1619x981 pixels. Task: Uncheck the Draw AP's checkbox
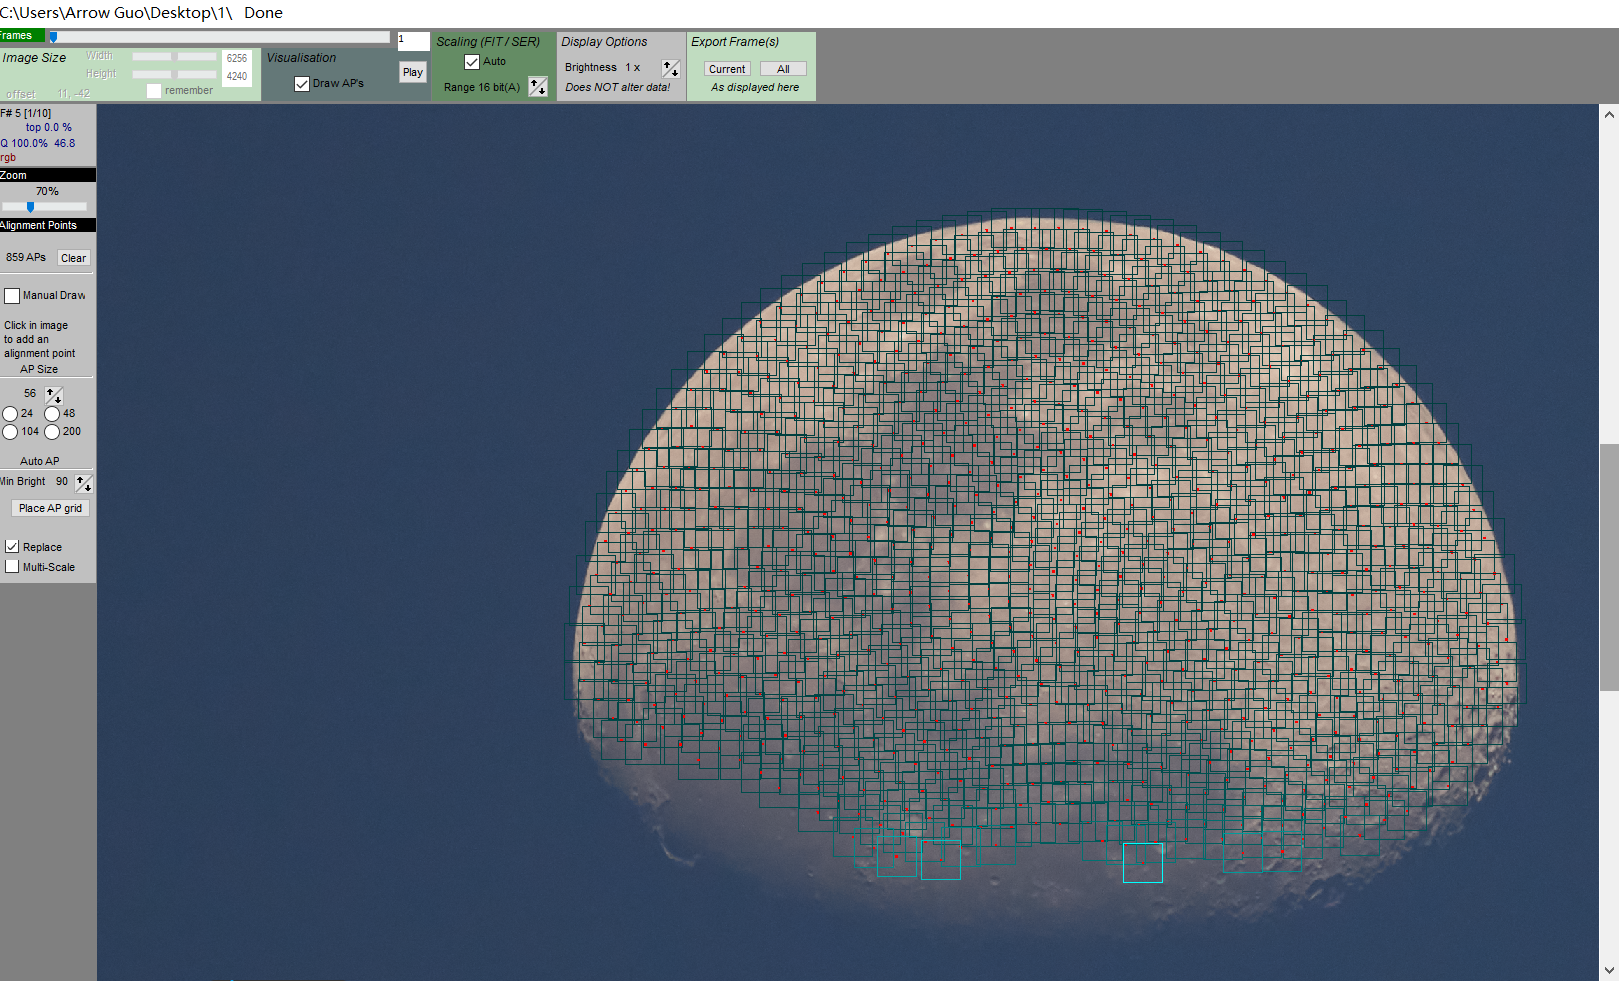pyautogui.click(x=302, y=84)
